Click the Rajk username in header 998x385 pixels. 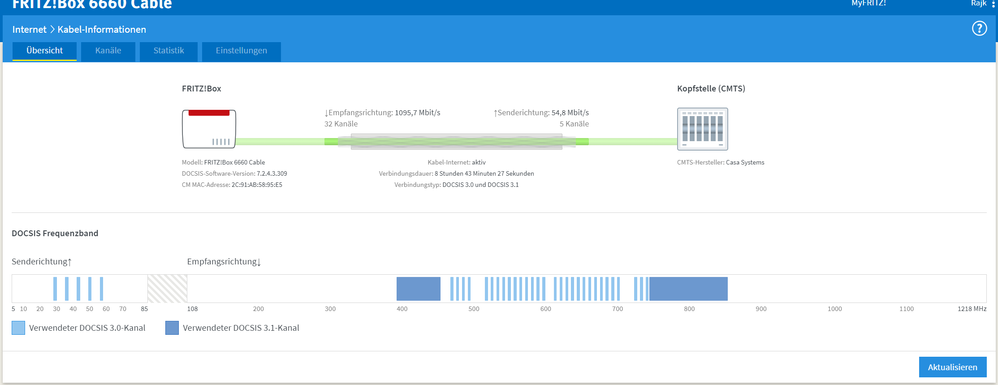tap(978, 3)
